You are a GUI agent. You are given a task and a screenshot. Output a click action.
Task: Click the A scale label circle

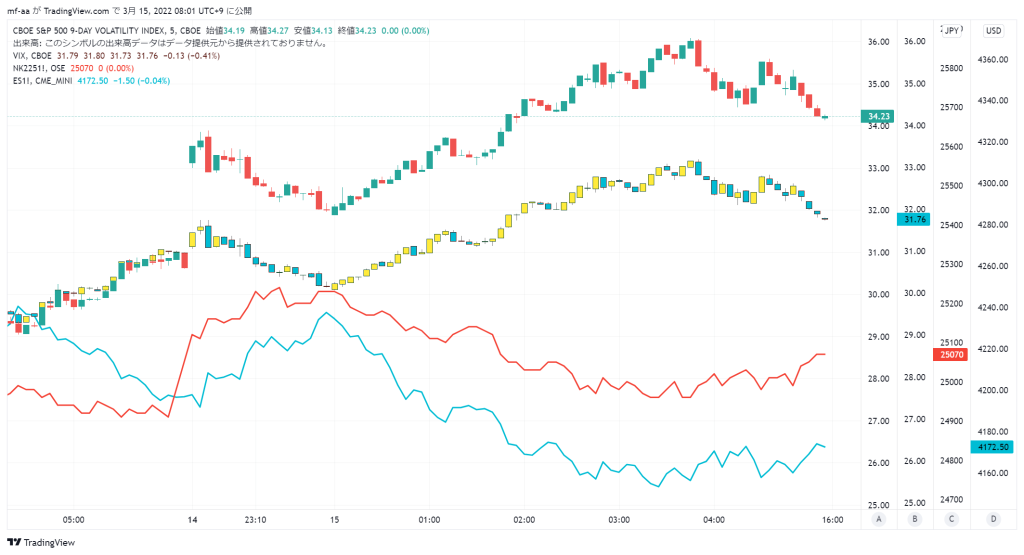(878, 519)
